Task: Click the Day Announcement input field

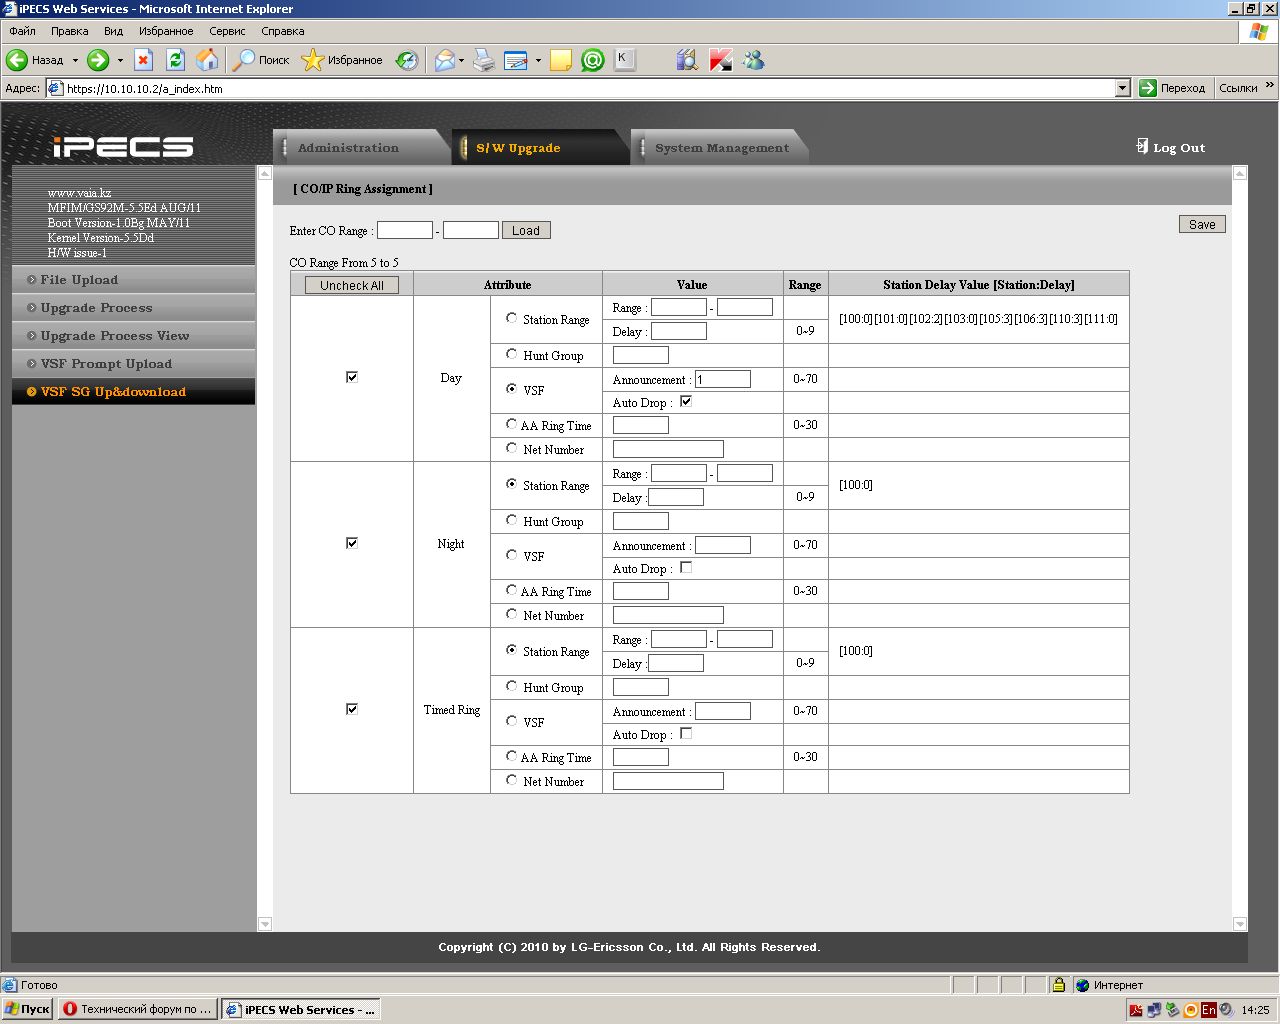Action: (722, 379)
